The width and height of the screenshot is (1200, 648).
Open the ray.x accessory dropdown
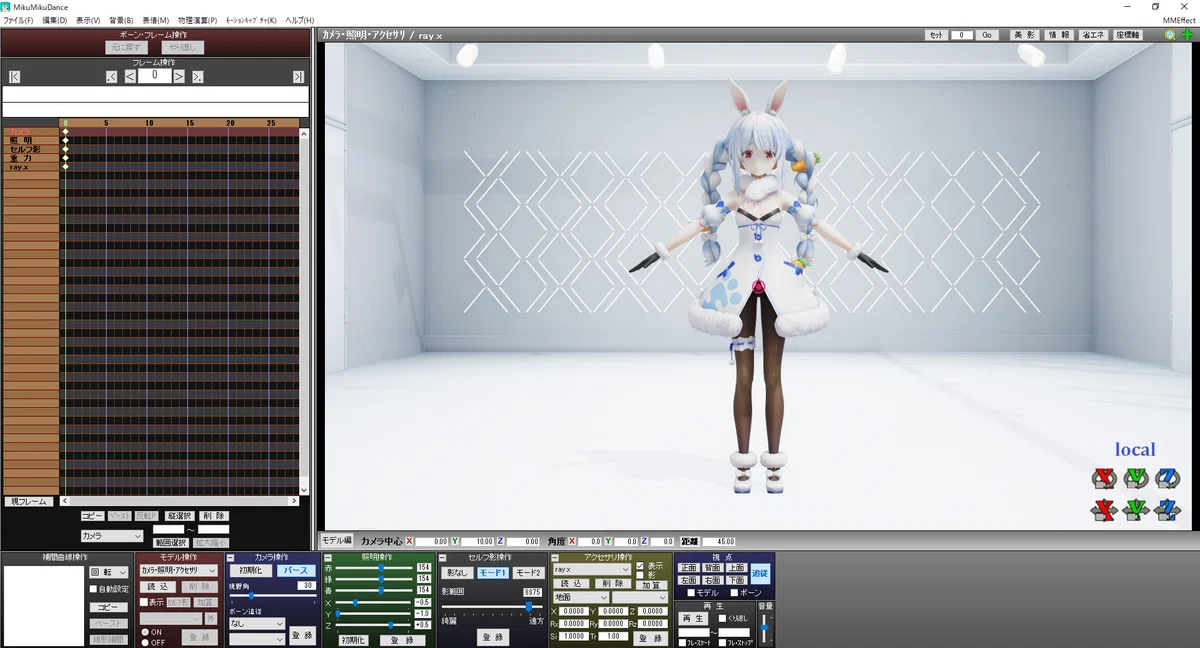(x=592, y=569)
